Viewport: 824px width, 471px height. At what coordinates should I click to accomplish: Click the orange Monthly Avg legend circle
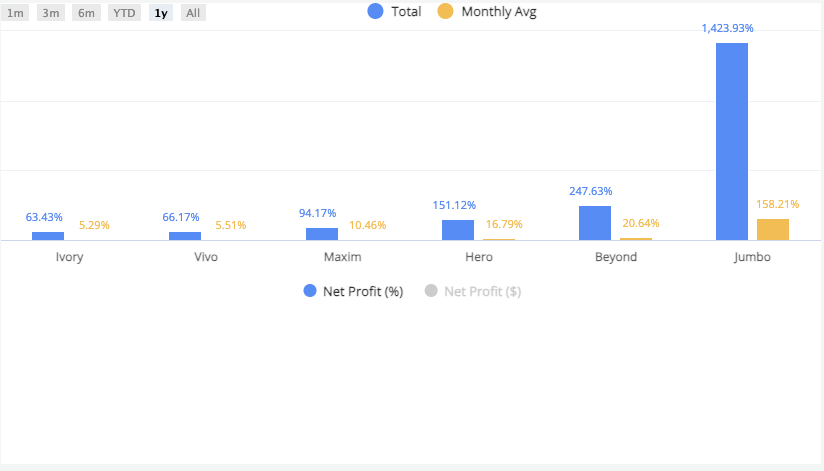point(445,12)
